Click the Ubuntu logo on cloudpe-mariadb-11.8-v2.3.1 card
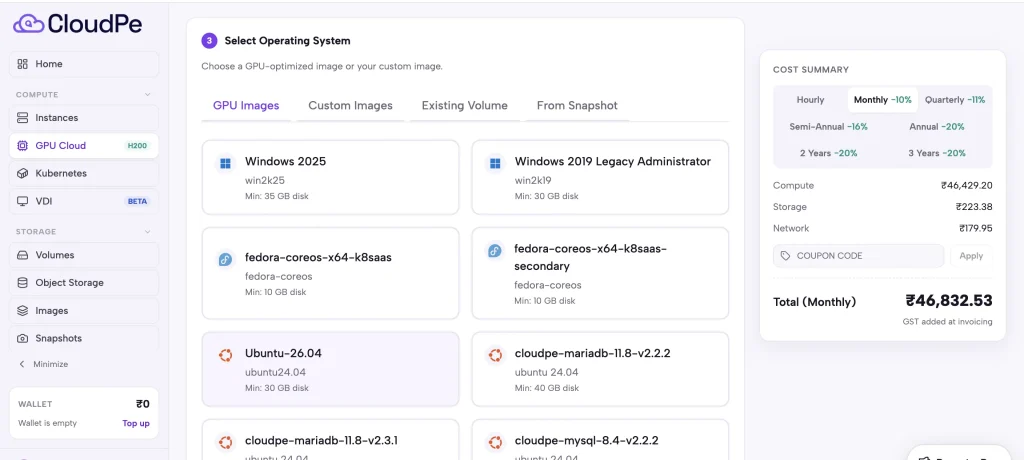The height and width of the screenshot is (460, 1024). coord(225,442)
